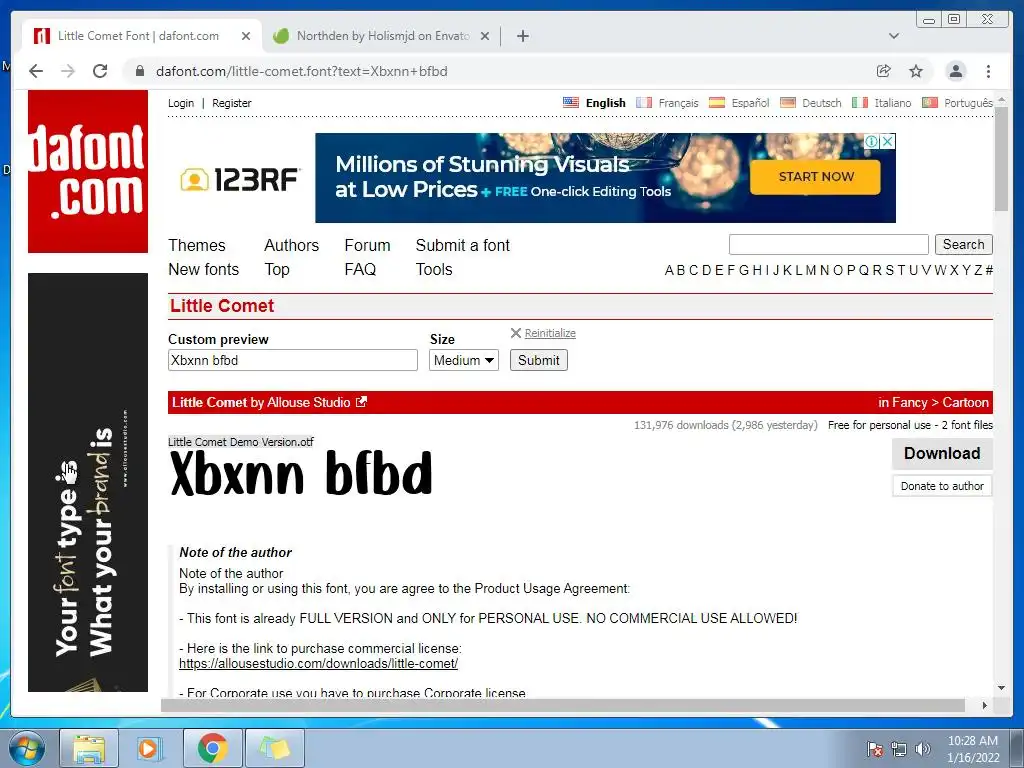Click the browser forward arrow
Screen dimensions: 1024x768
(68, 71)
